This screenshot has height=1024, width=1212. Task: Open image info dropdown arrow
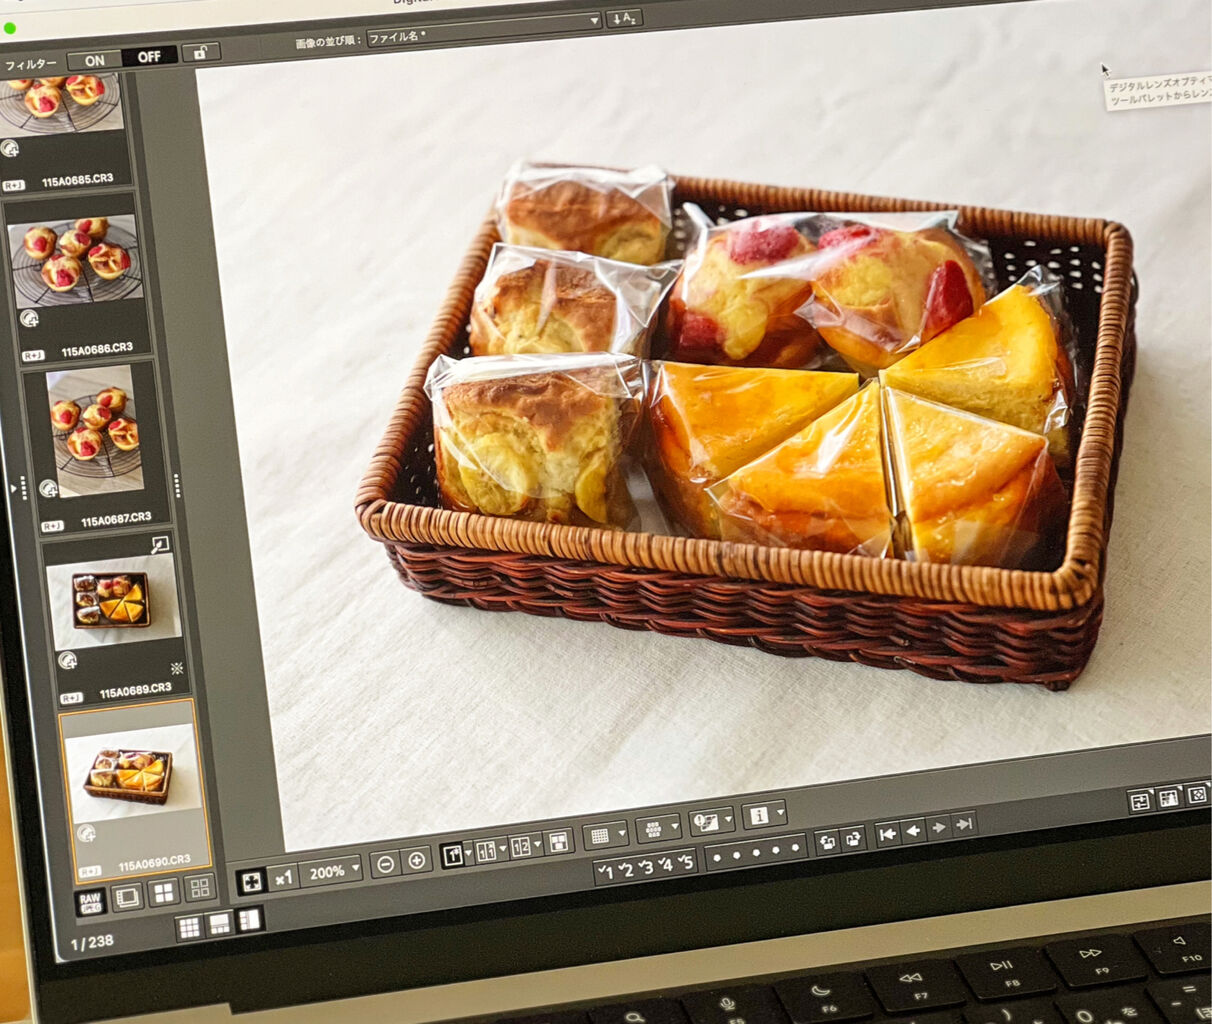click(779, 812)
